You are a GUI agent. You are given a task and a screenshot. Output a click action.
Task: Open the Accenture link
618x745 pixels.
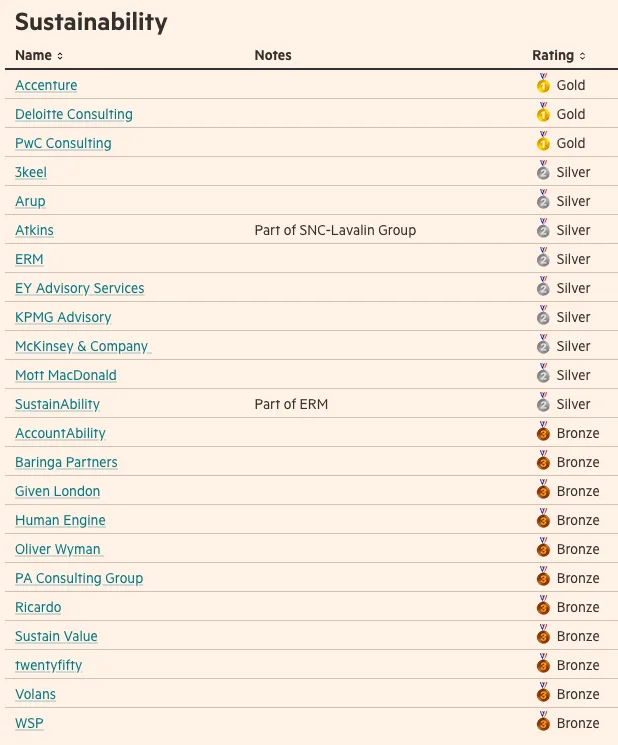tap(46, 86)
